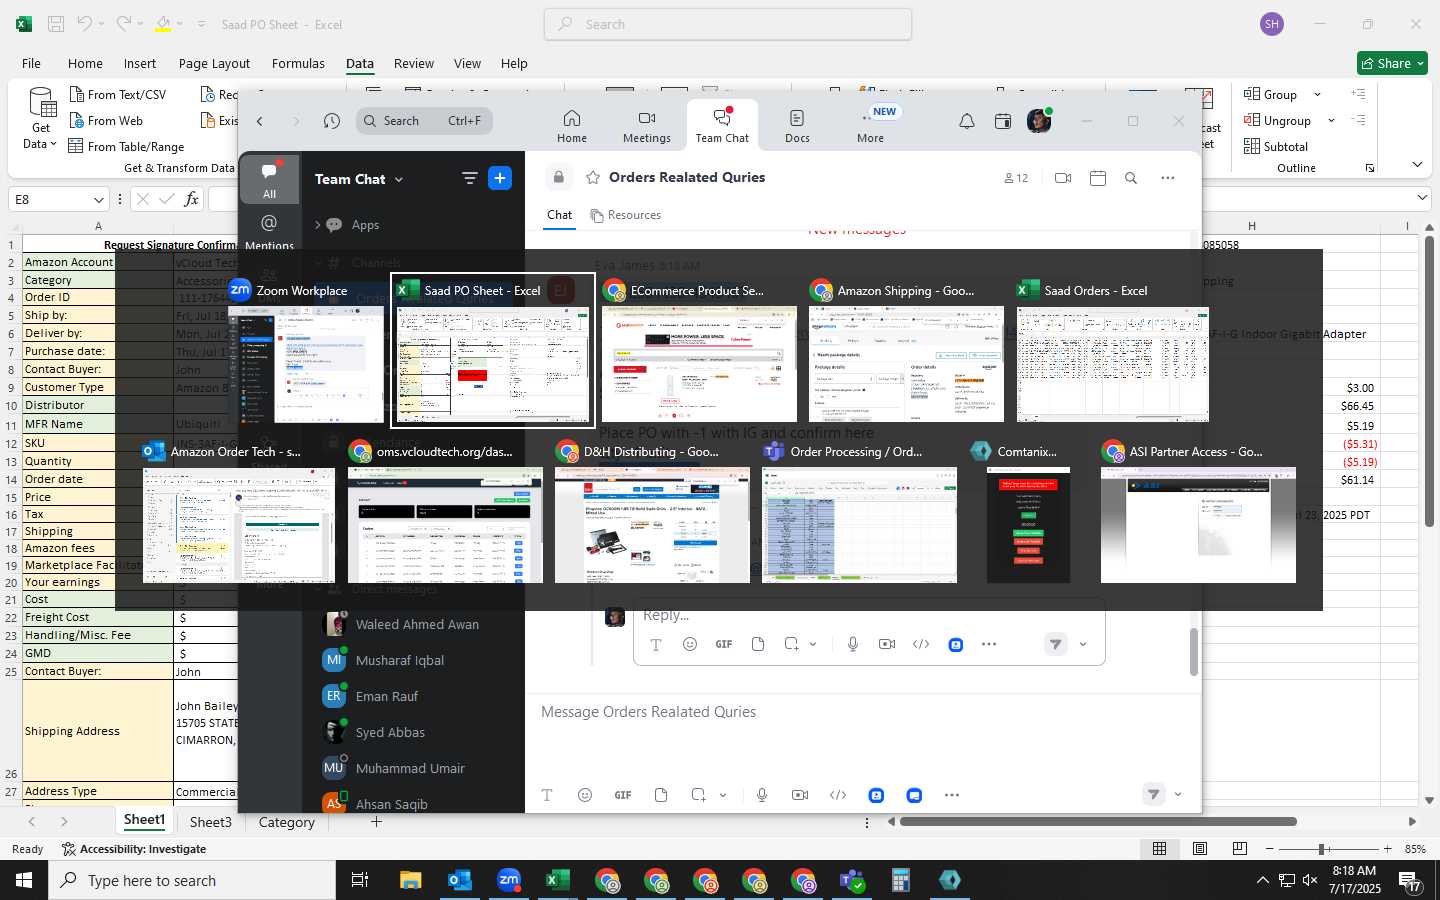
Task: Open channel more options ellipsis
Action: [1168, 178]
